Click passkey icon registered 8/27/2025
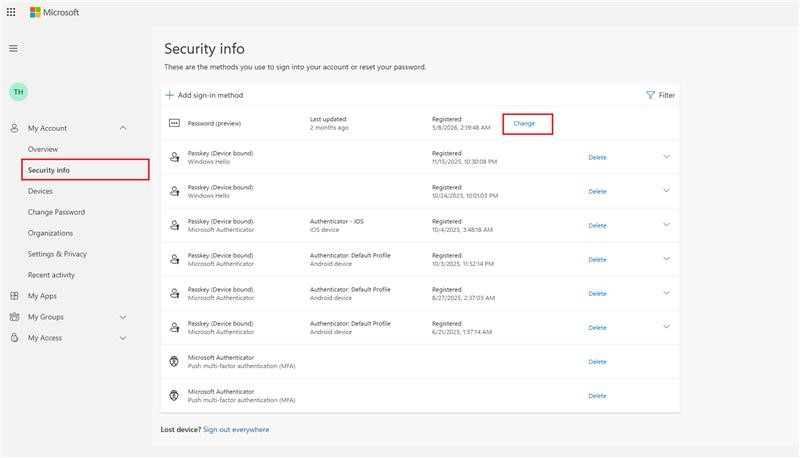 [x=174, y=293]
